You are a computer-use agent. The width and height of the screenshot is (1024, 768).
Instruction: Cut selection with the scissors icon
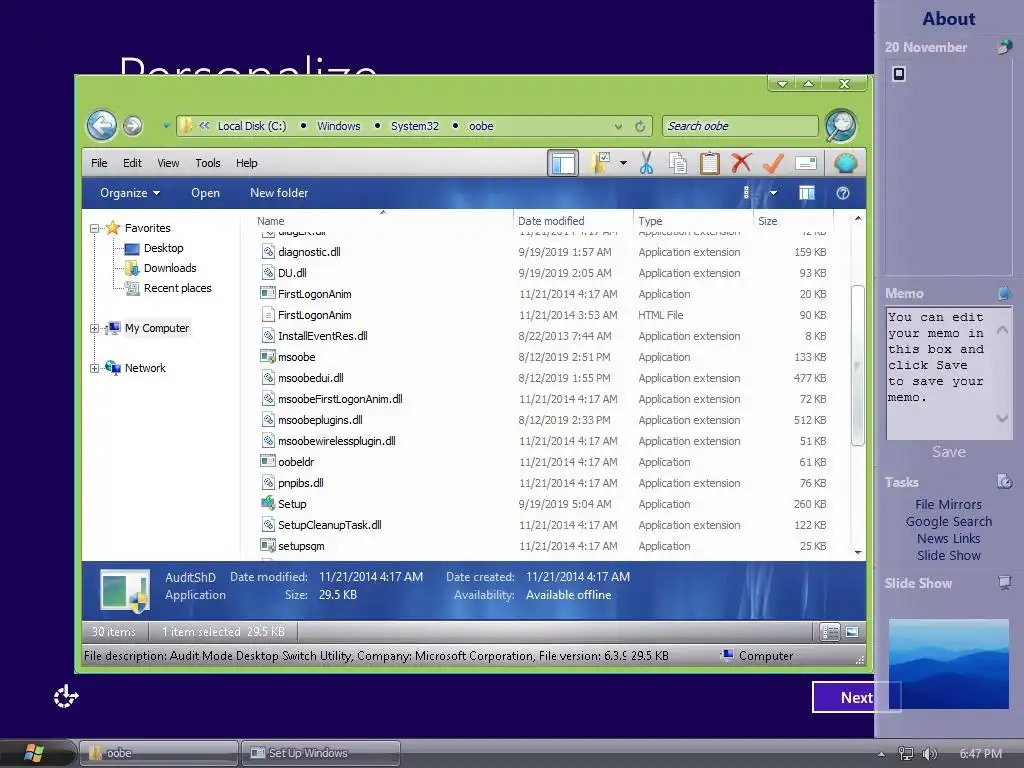point(647,163)
